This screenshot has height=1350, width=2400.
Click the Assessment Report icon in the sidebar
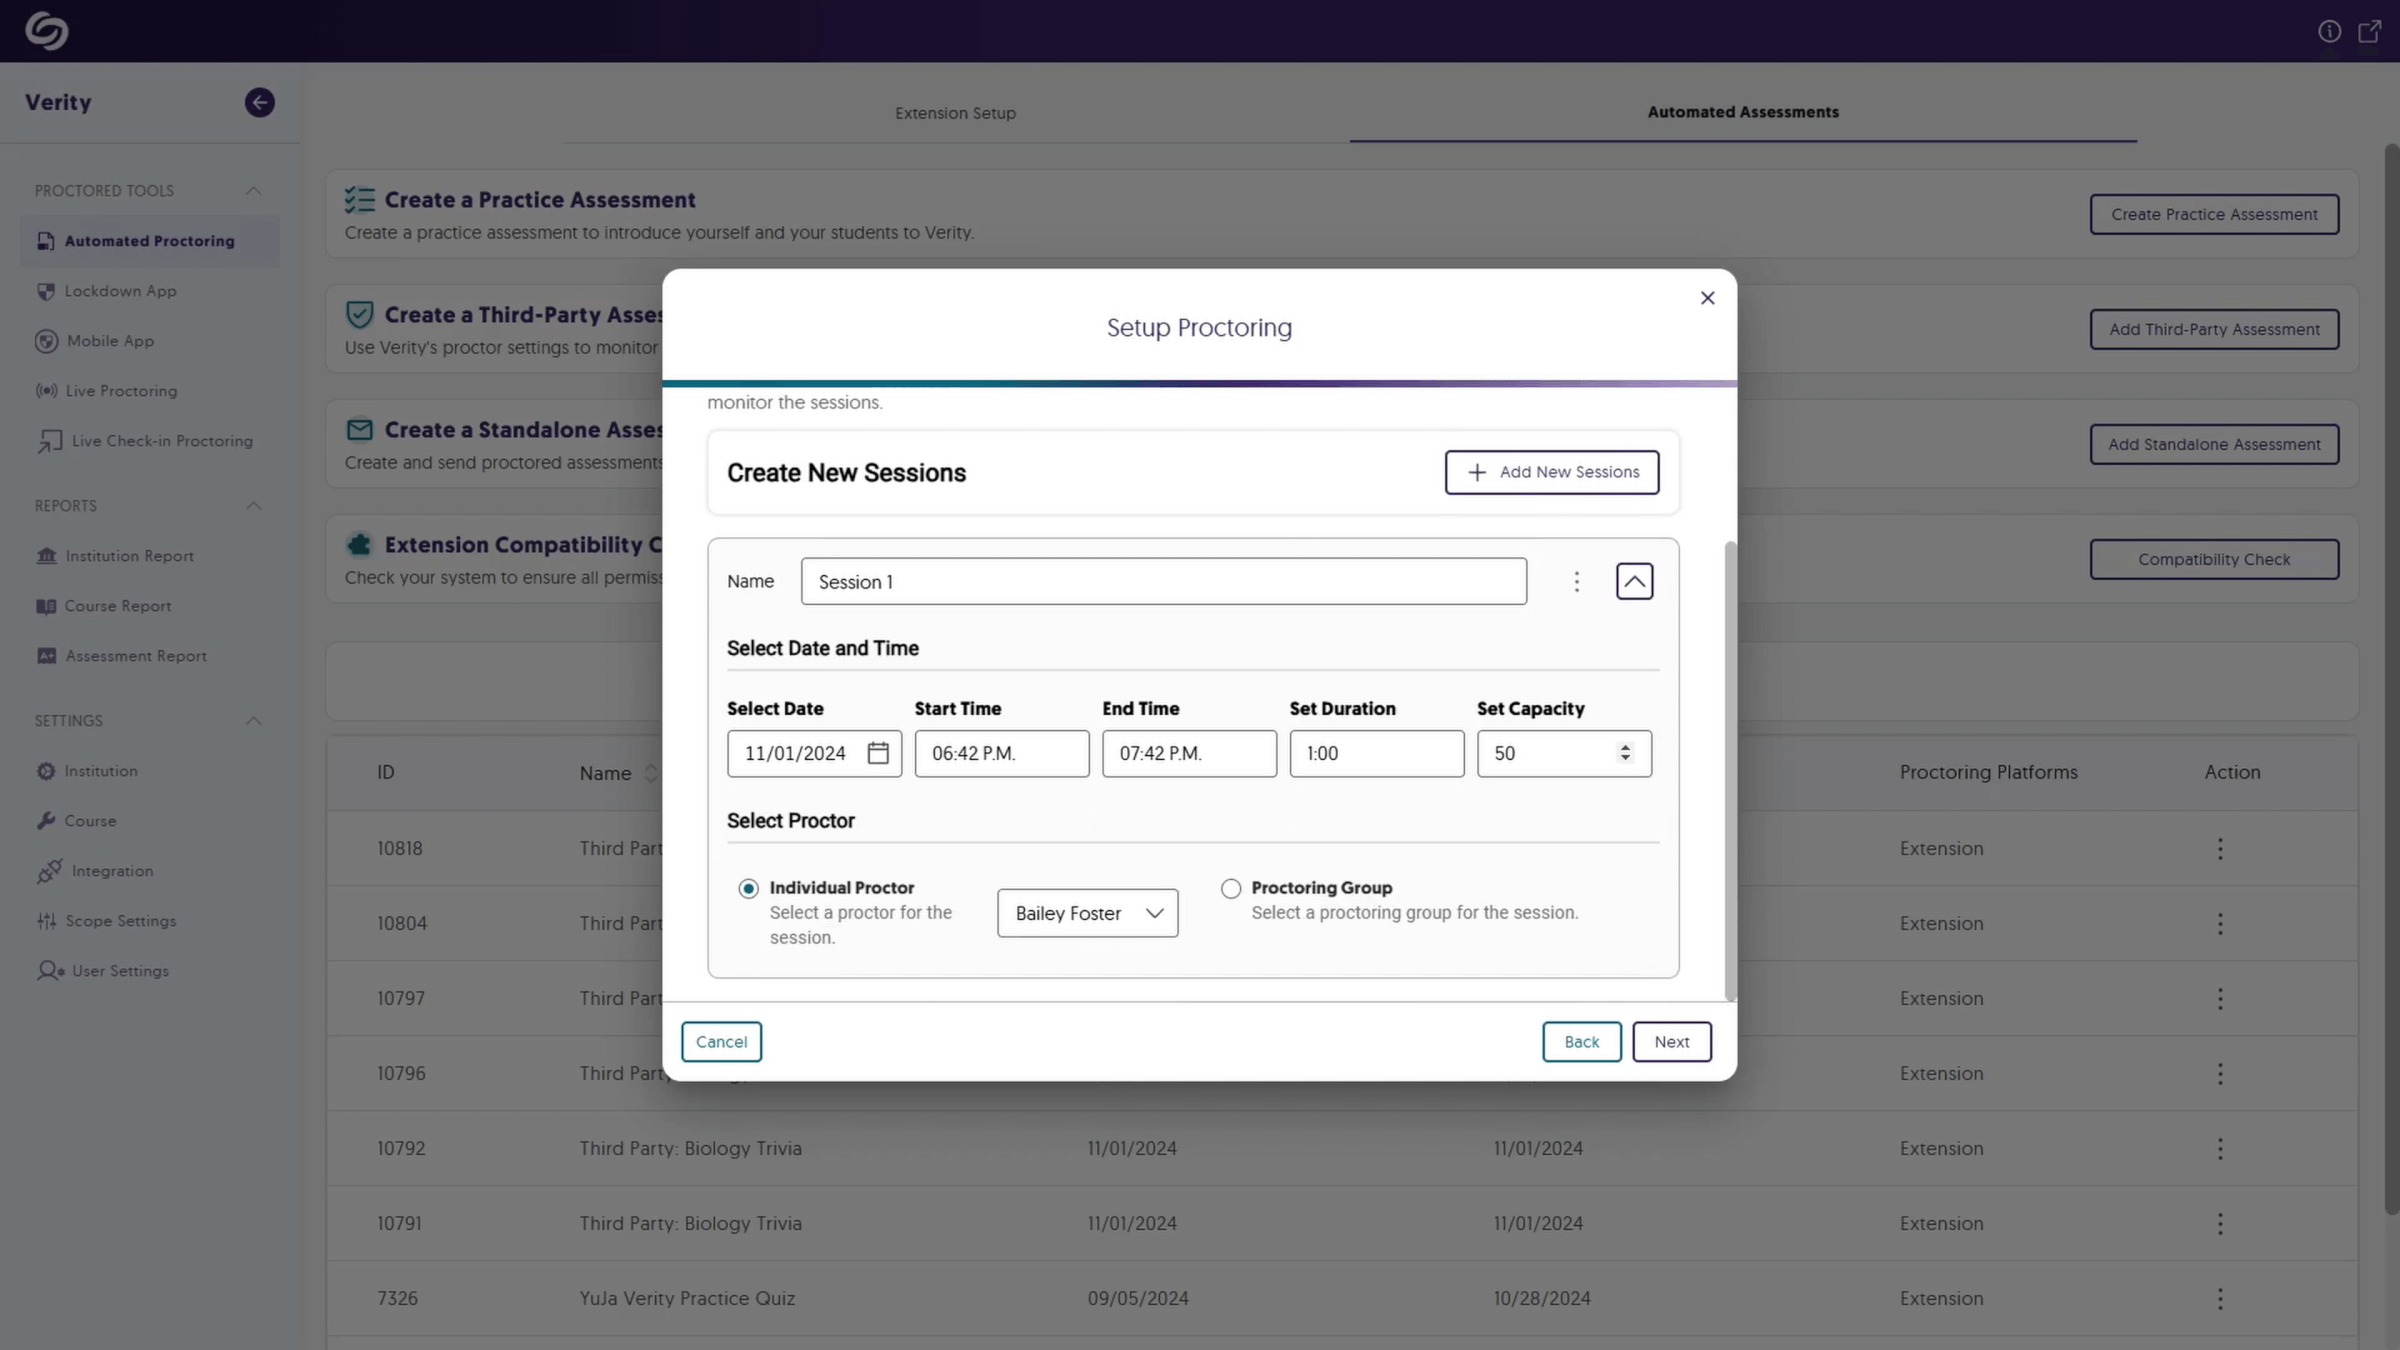tap(46, 656)
